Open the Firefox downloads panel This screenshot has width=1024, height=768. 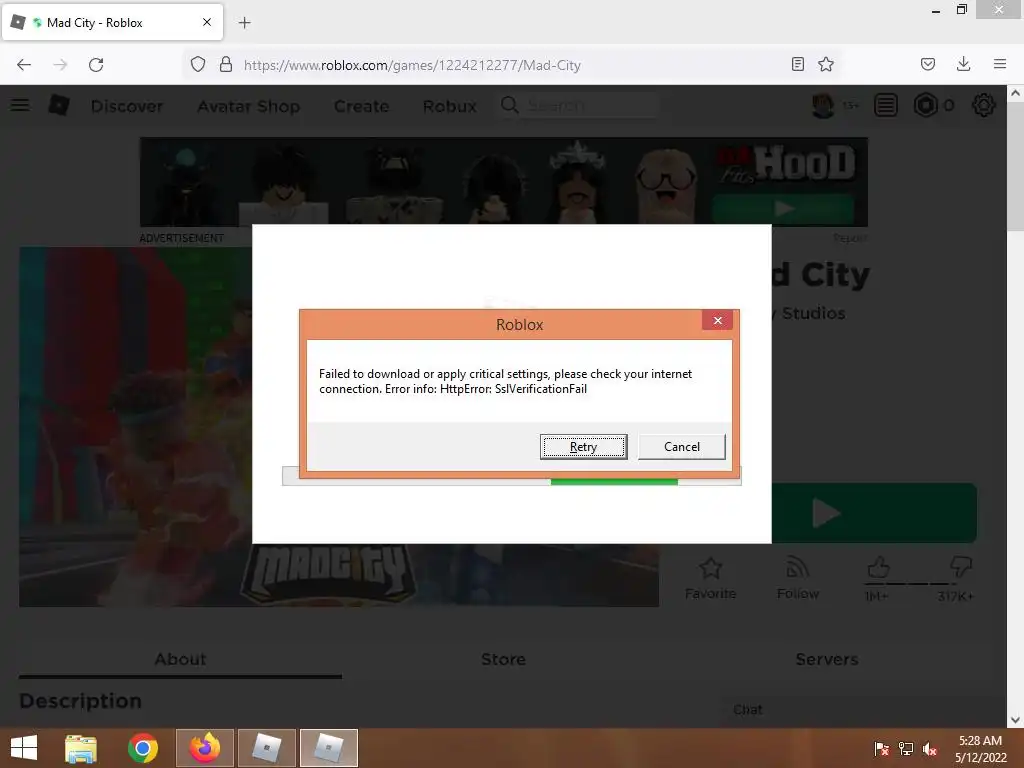(963, 64)
